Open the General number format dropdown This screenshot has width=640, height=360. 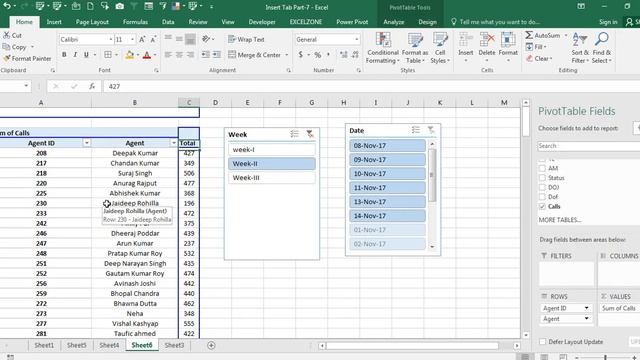coord(357,40)
